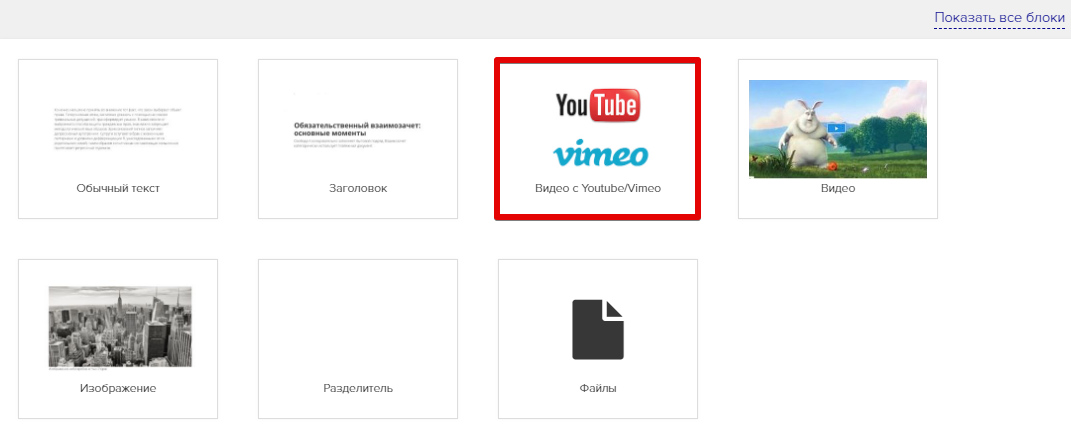Add the 'Разделитель' block
The height and width of the screenshot is (435, 1071).
pyautogui.click(x=358, y=339)
